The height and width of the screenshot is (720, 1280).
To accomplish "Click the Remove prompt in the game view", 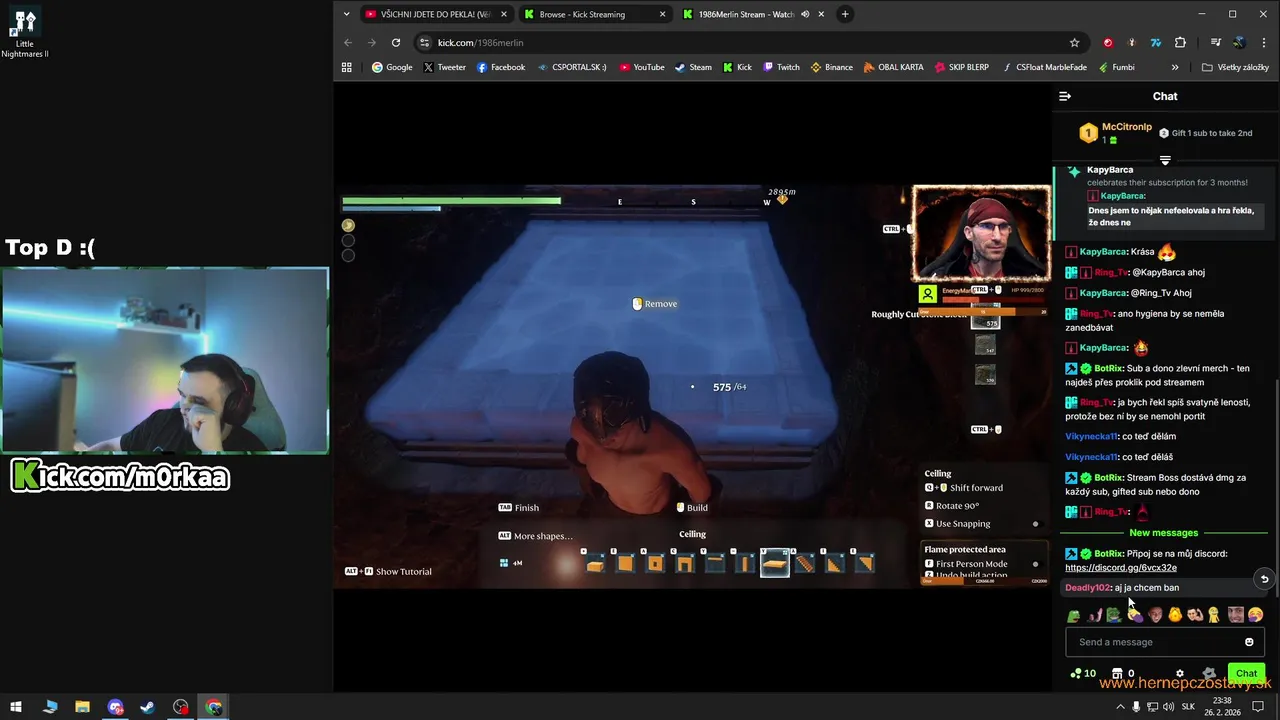I will point(654,304).
